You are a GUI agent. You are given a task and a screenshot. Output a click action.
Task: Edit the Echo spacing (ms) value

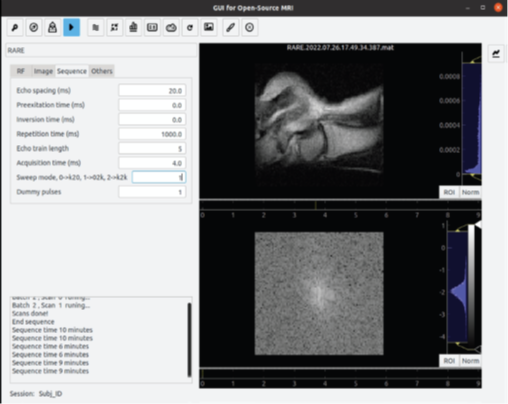point(152,91)
